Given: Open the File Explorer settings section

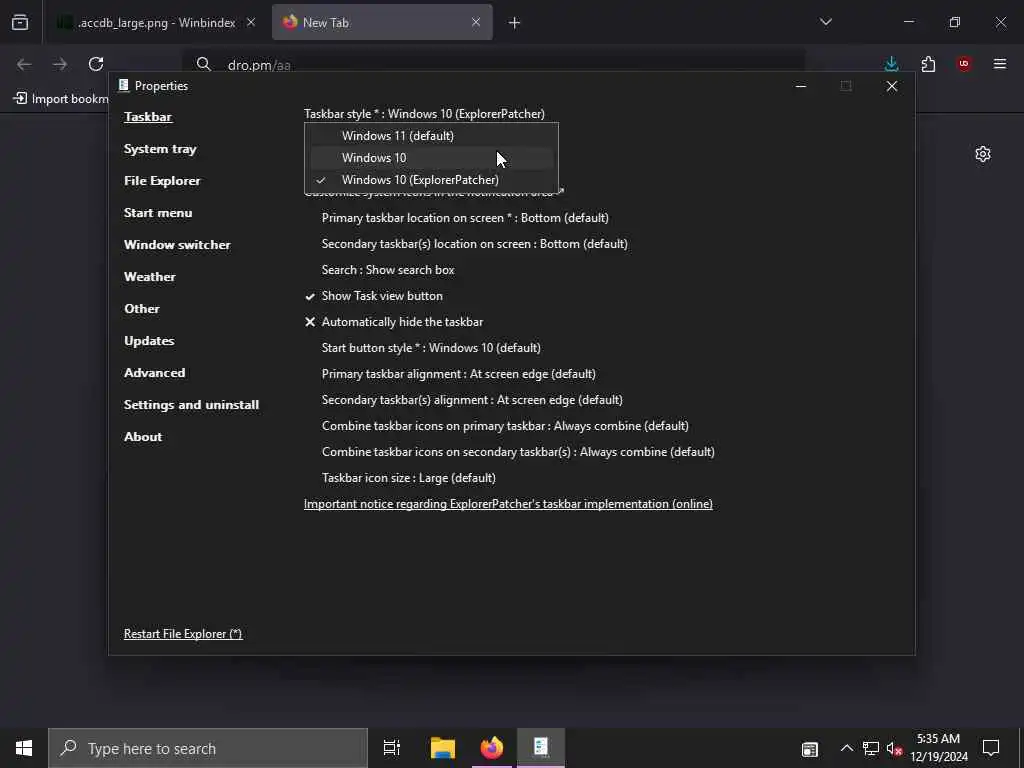Looking at the screenshot, I should [162, 181].
